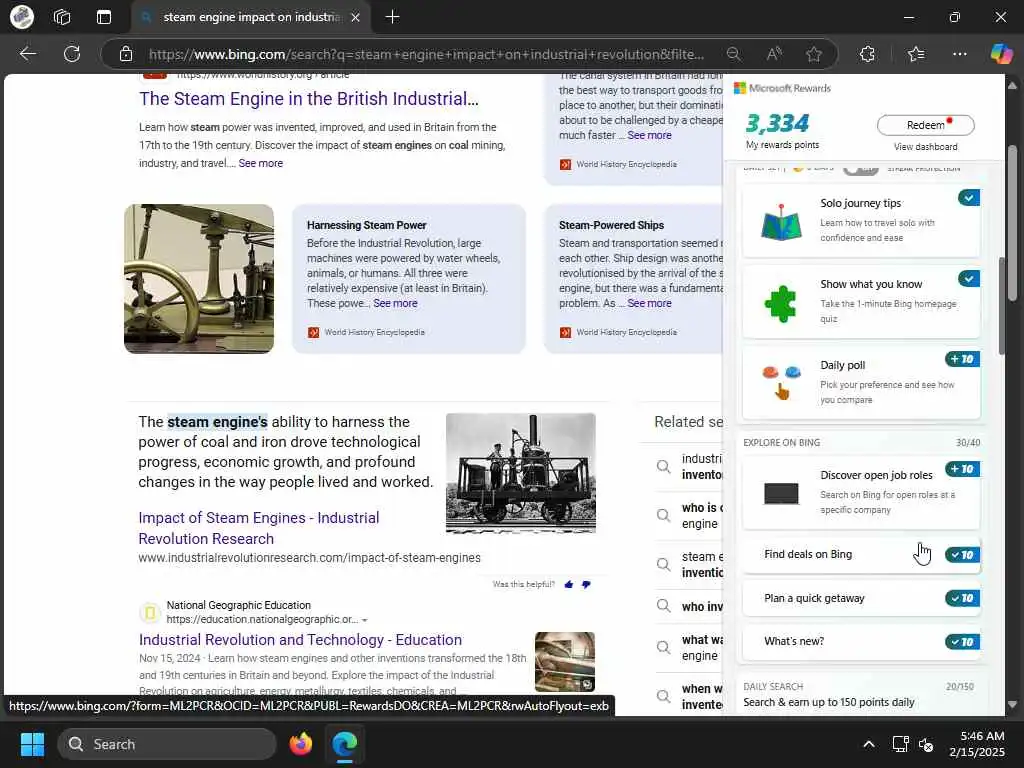Click the 3,334 rewards points total
This screenshot has width=1024, height=768.
tap(777, 123)
